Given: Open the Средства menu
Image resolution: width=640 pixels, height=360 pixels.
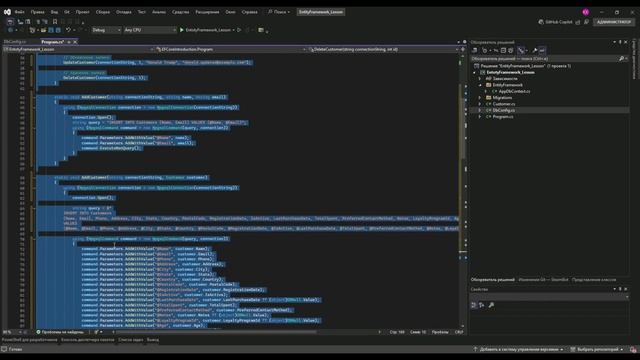Looking at the screenshot, I should [180, 12].
